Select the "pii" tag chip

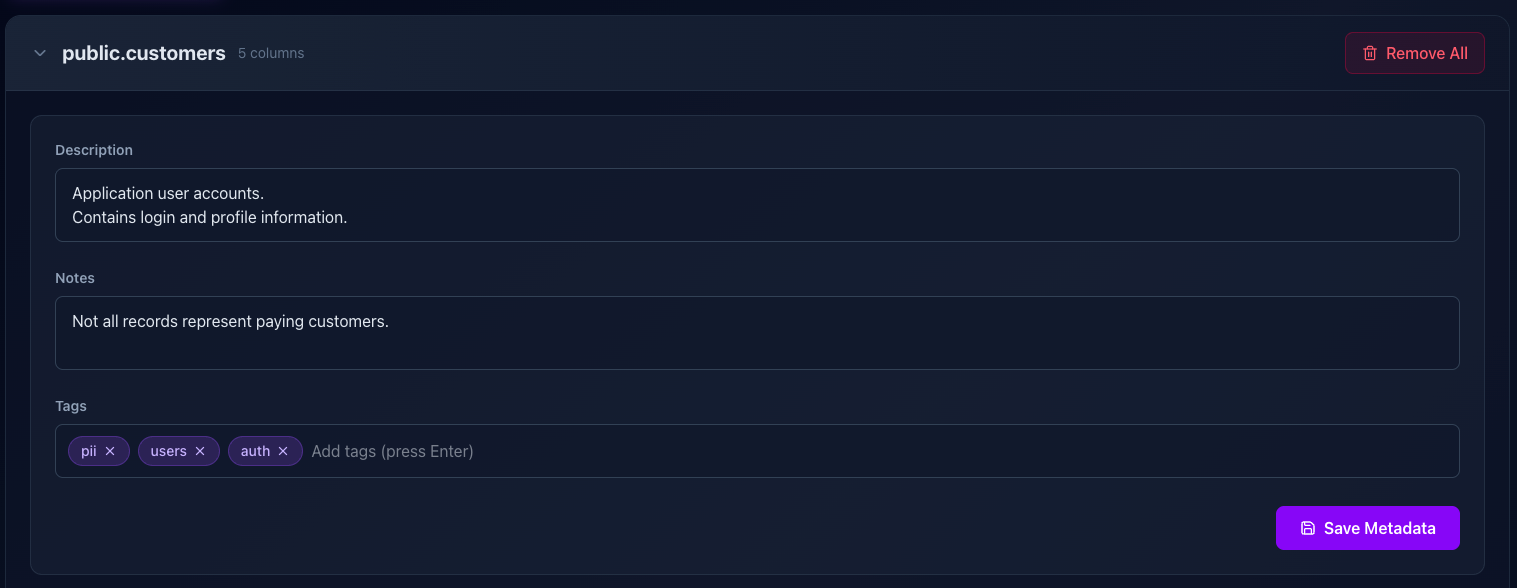tap(88, 450)
